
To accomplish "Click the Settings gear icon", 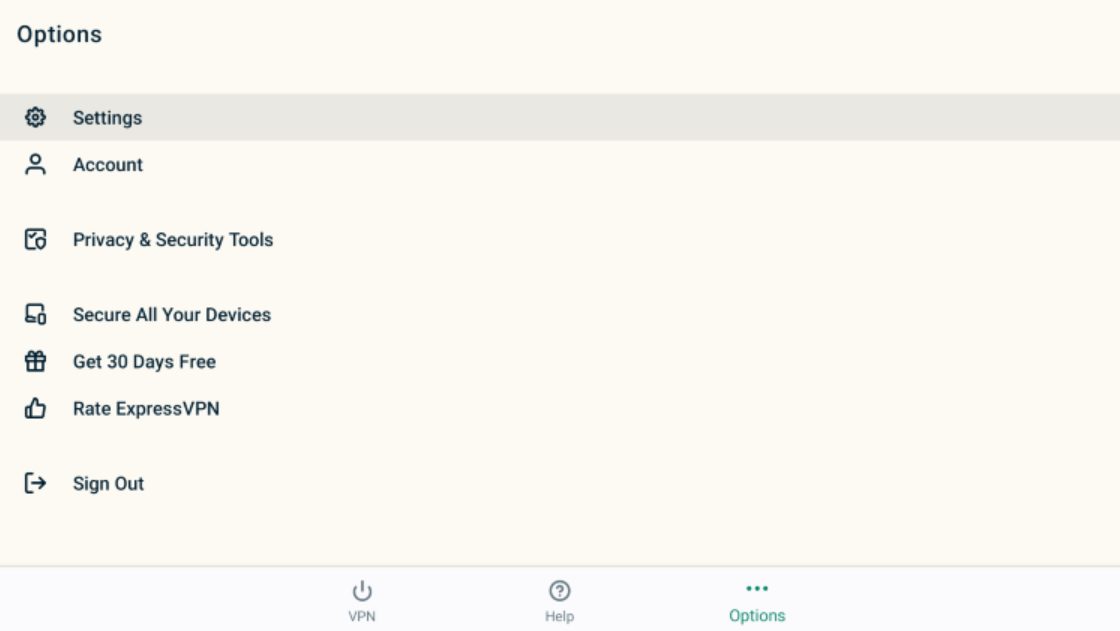I will (35, 117).
